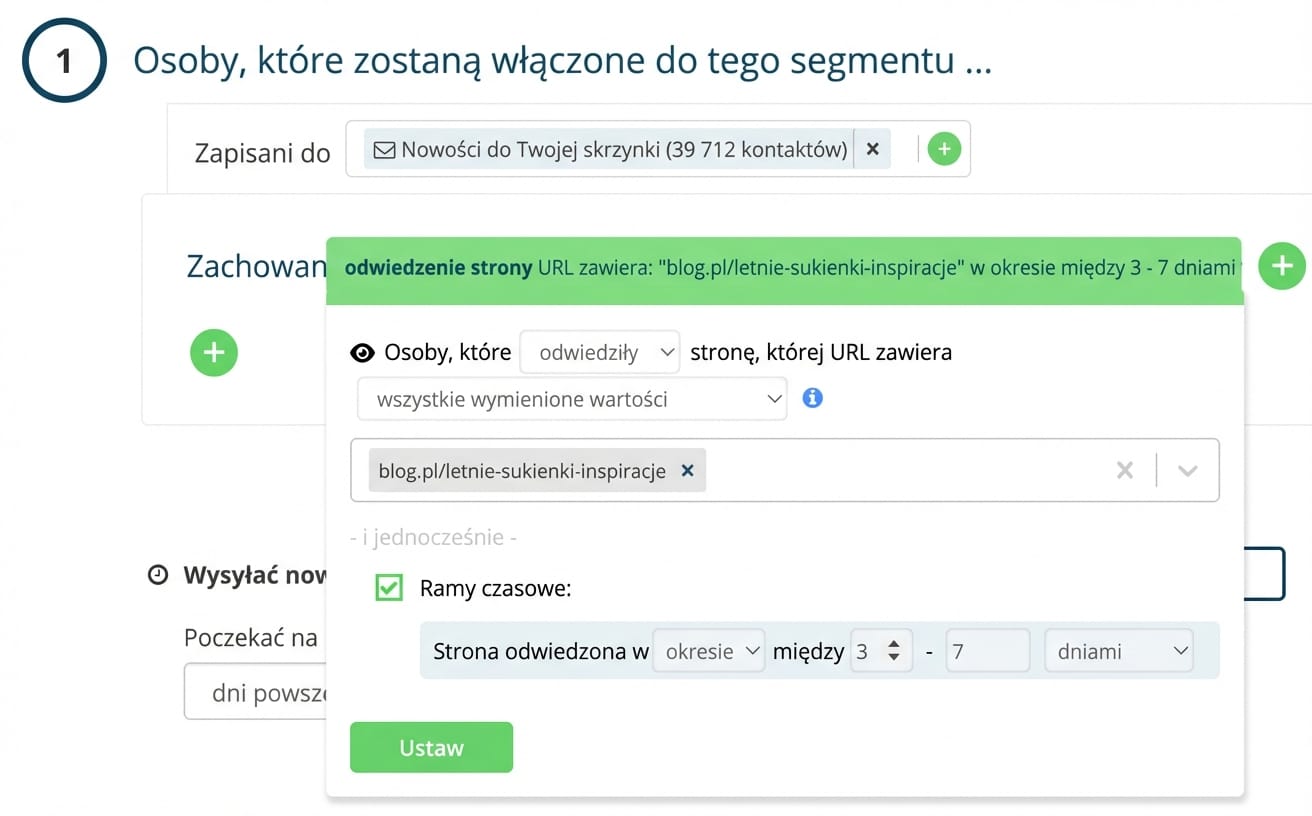Click the "7" number input field
The width and height of the screenshot is (1312, 816).
[986, 651]
